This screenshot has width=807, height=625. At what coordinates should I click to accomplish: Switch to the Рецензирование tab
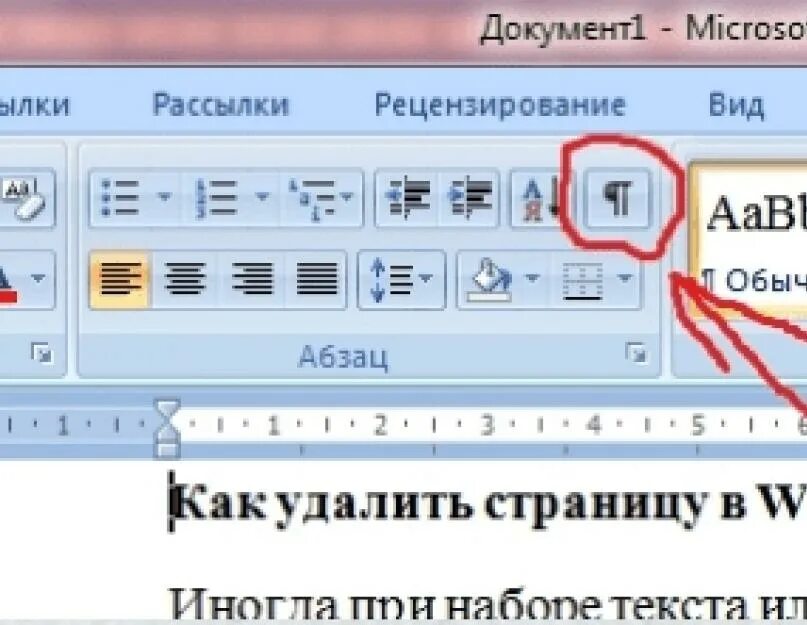pos(500,105)
